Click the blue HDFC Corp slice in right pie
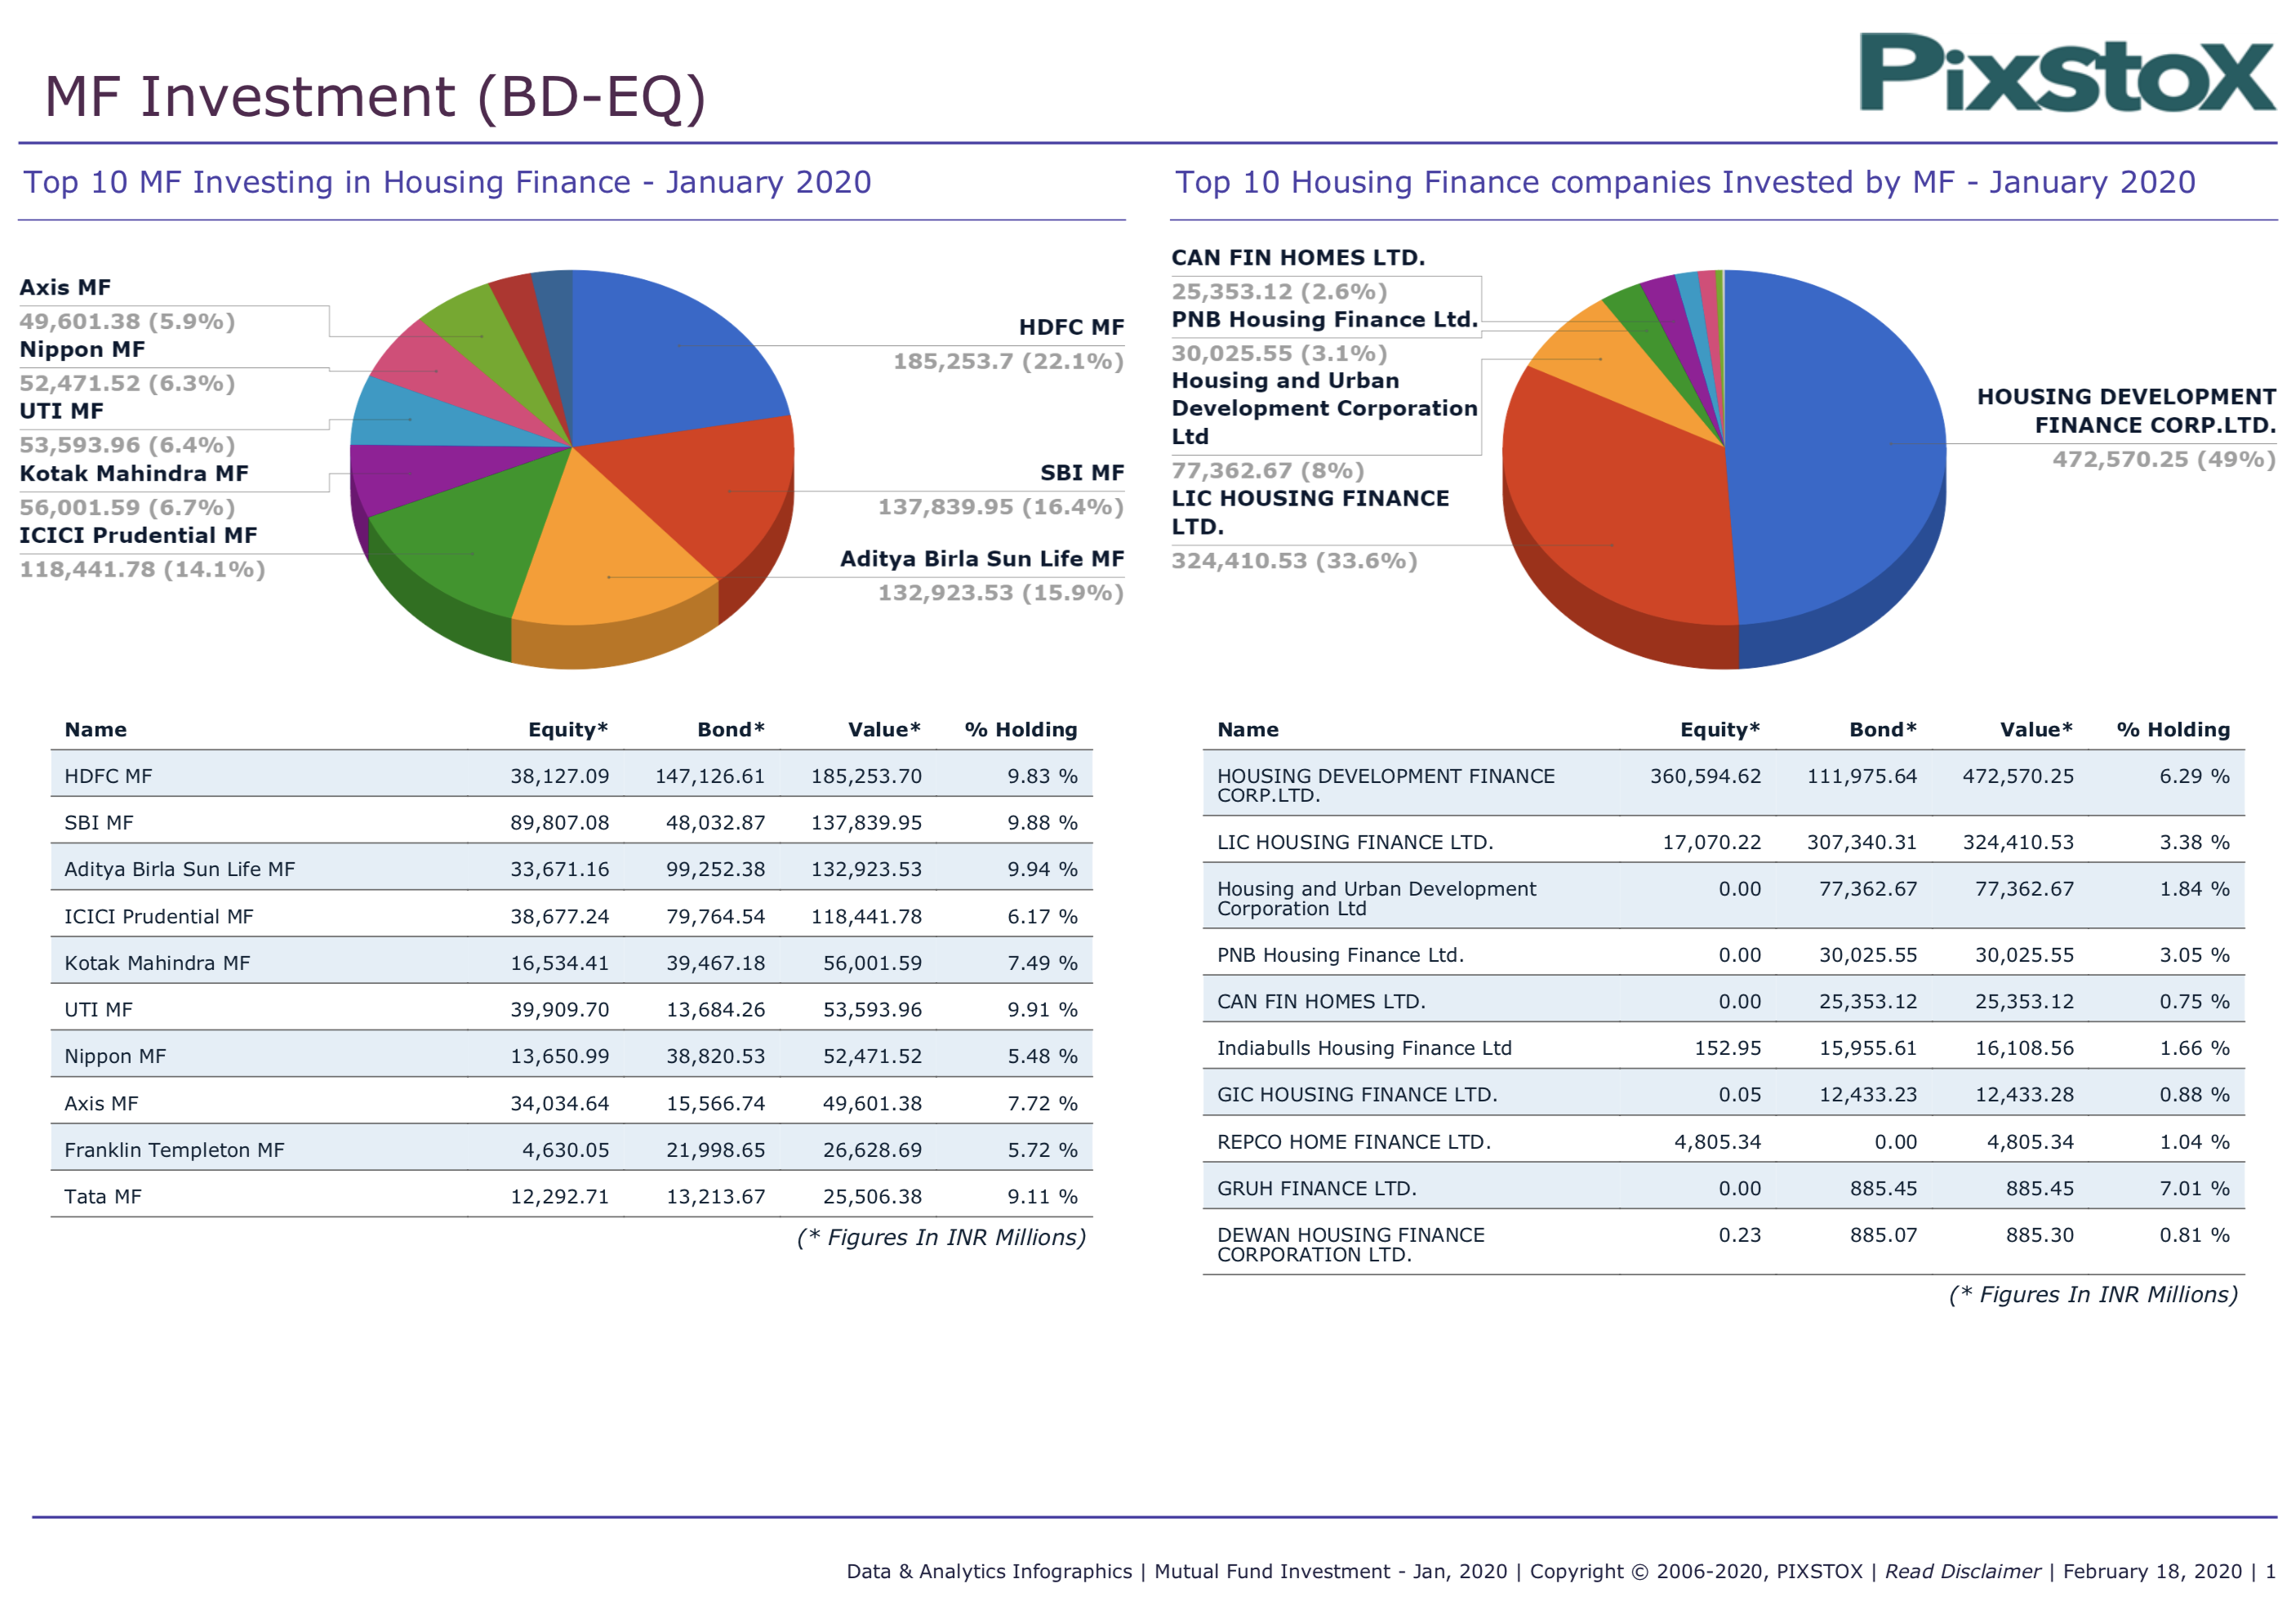 1840,445
